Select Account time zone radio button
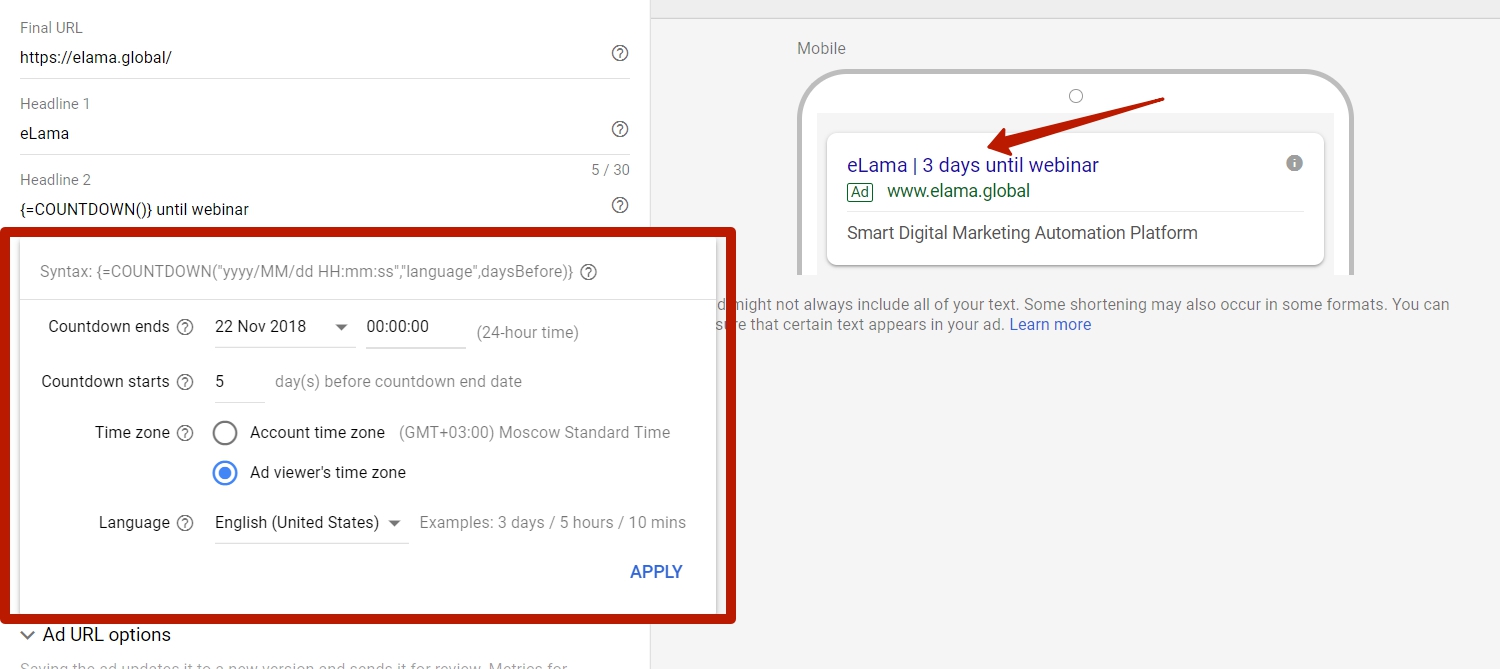This screenshot has height=669, width=1500. tap(225, 433)
